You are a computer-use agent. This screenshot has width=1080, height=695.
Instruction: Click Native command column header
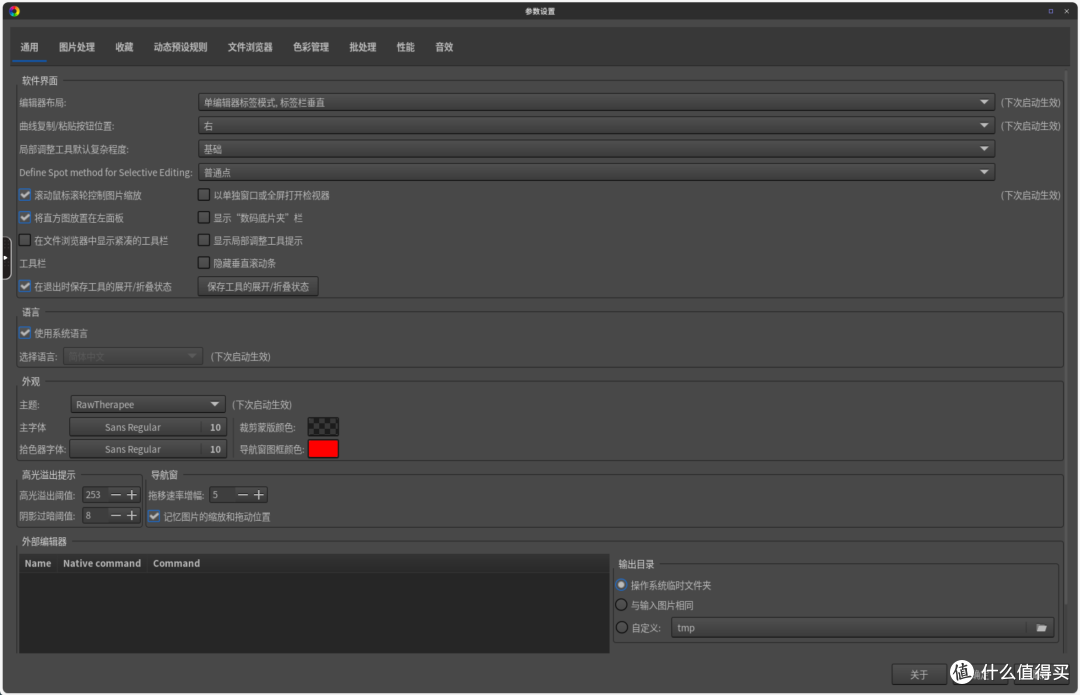(x=102, y=563)
